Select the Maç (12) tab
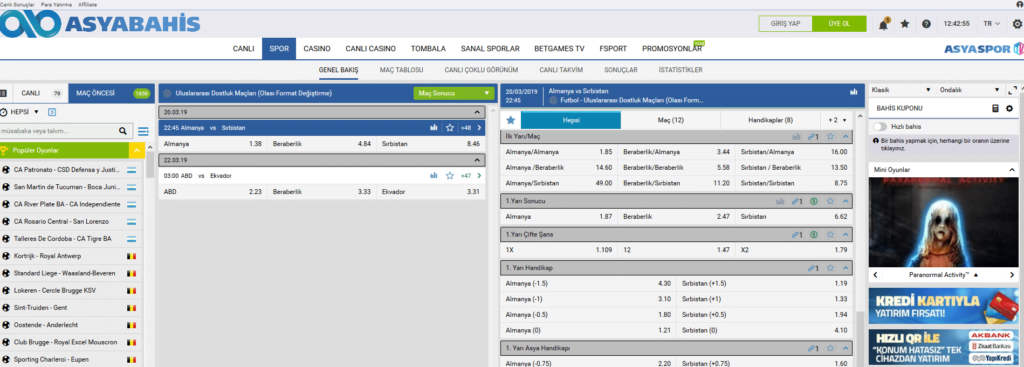 pyautogui.click(x=671, y=120)
